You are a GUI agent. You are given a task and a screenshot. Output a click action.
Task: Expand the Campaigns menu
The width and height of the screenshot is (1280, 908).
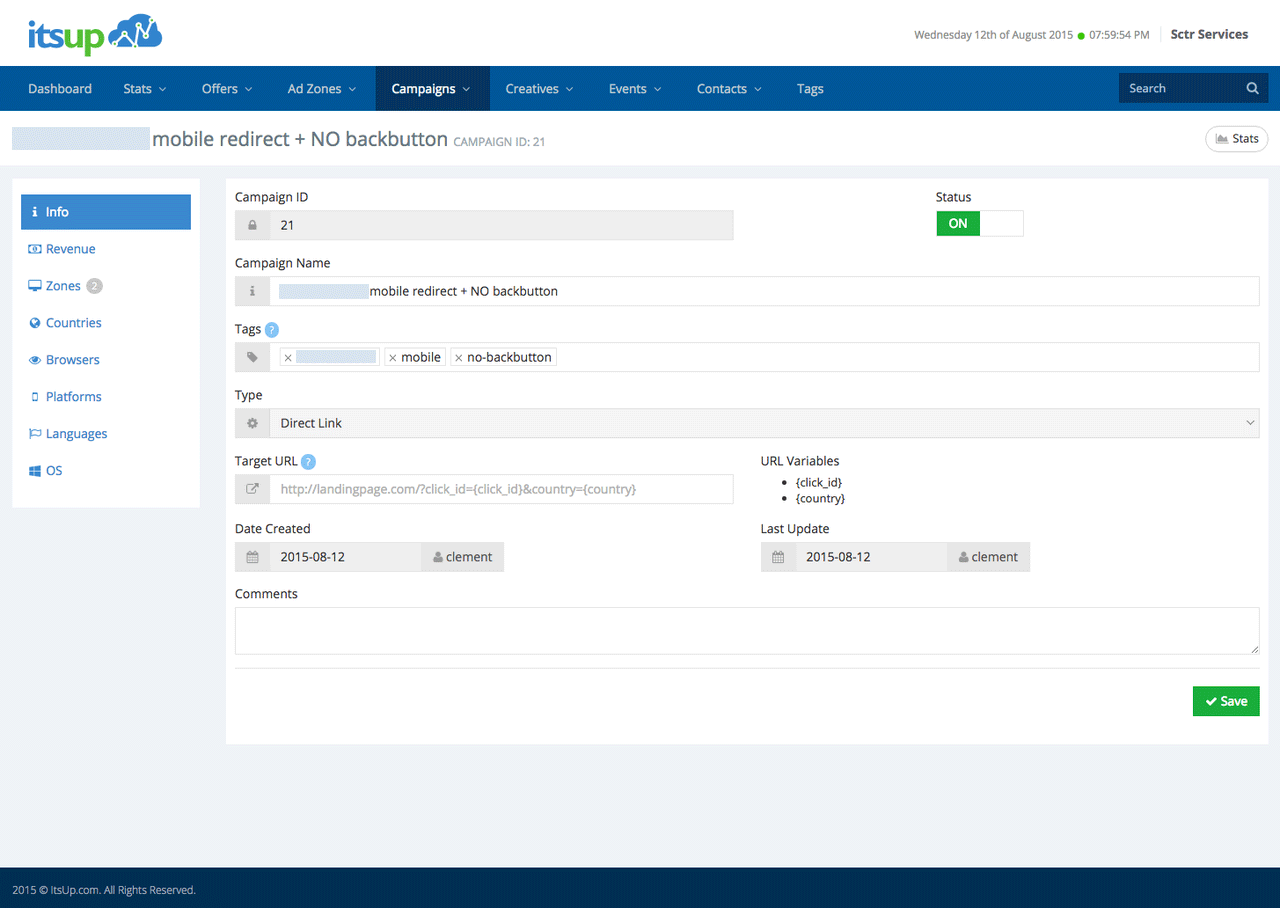pos(431,89)
